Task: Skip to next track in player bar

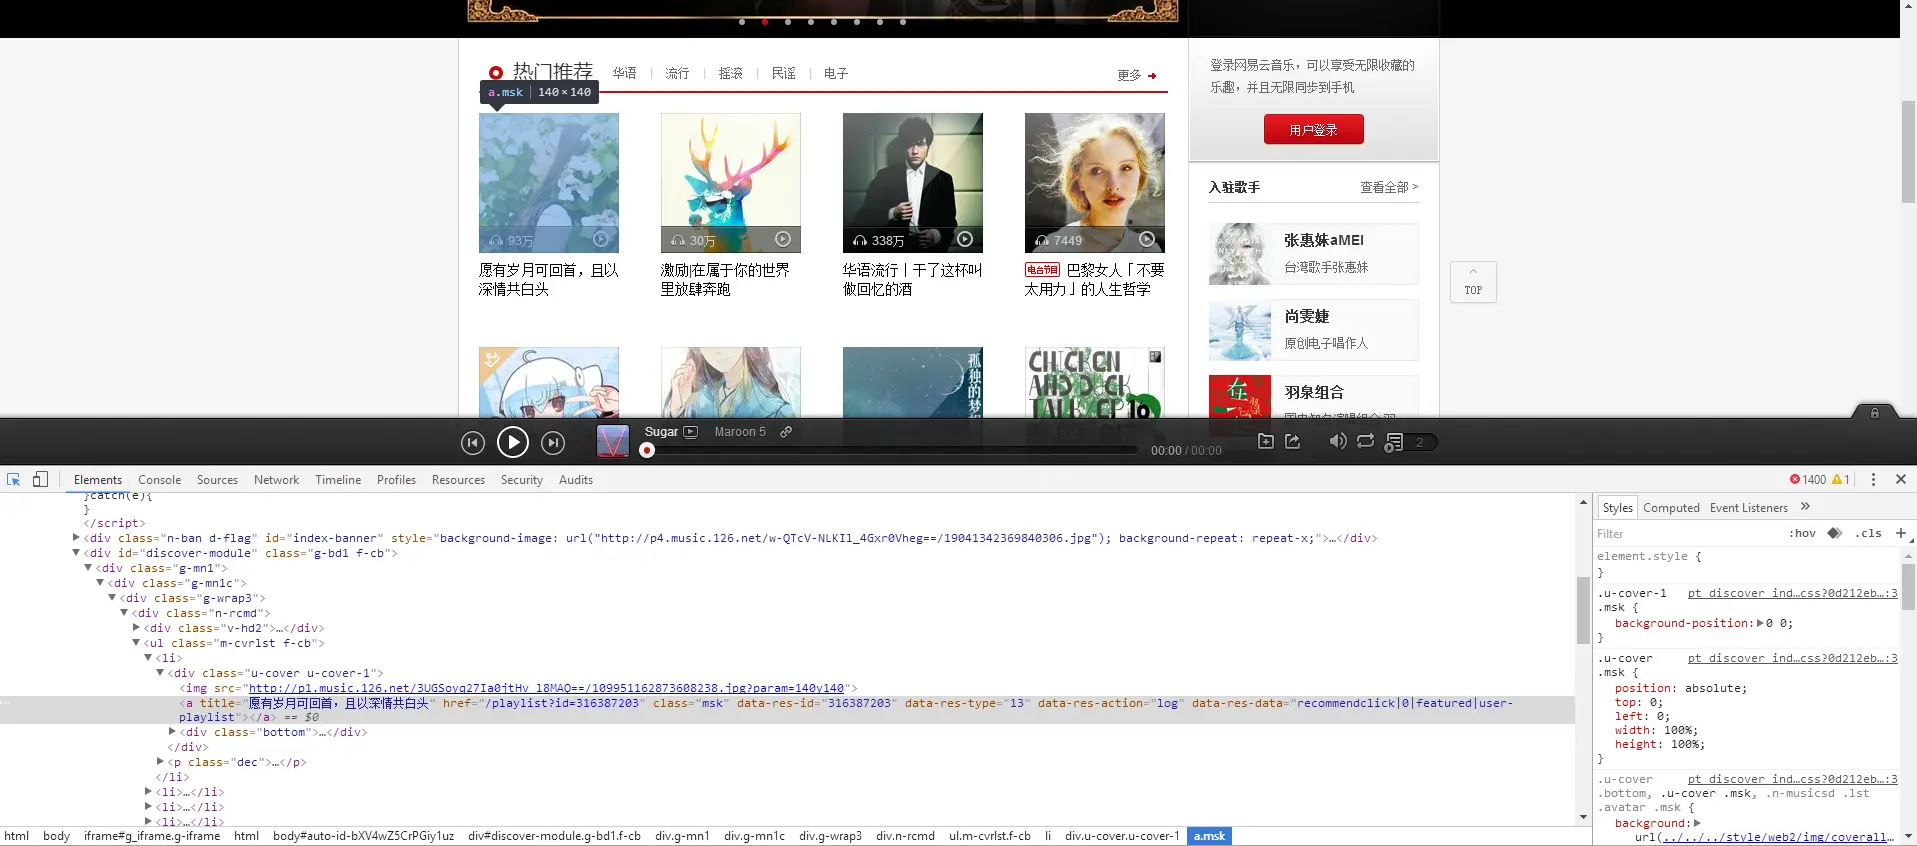Action: (553, 442)
